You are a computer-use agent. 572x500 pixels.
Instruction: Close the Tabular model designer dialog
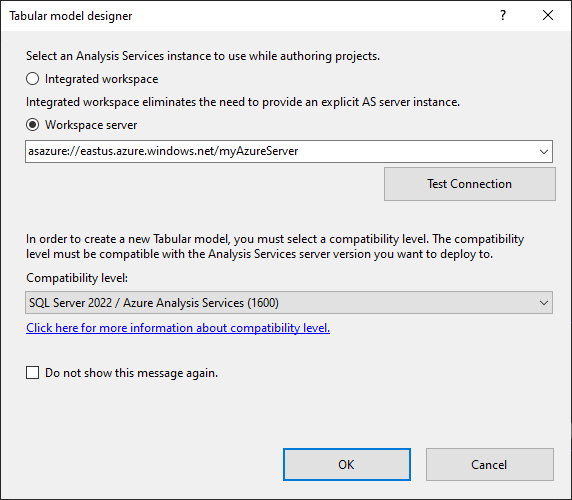pos(548,15)
